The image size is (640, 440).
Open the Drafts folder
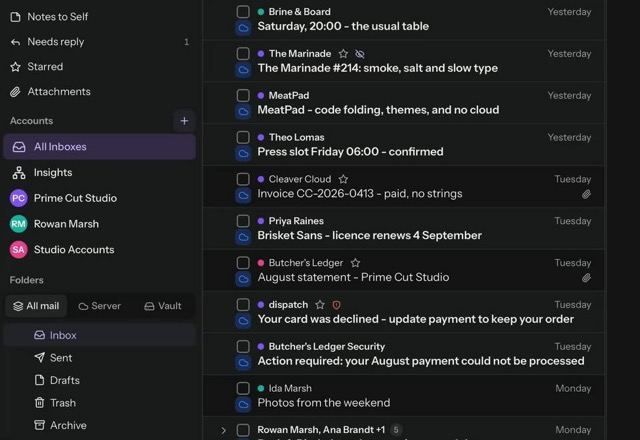point(100,380)
